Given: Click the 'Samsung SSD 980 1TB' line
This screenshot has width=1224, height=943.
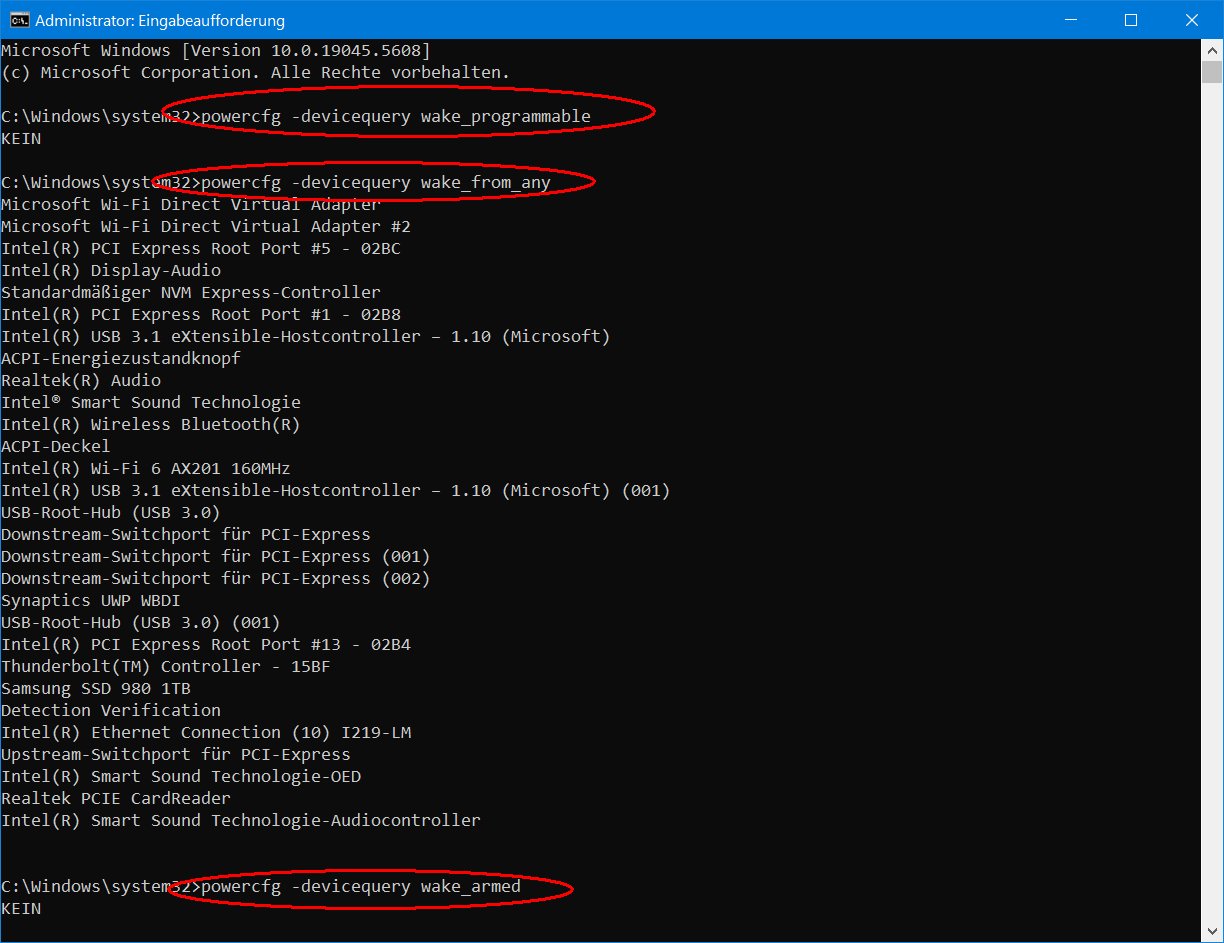Looking at the screenshot, I should click(96, 688).
